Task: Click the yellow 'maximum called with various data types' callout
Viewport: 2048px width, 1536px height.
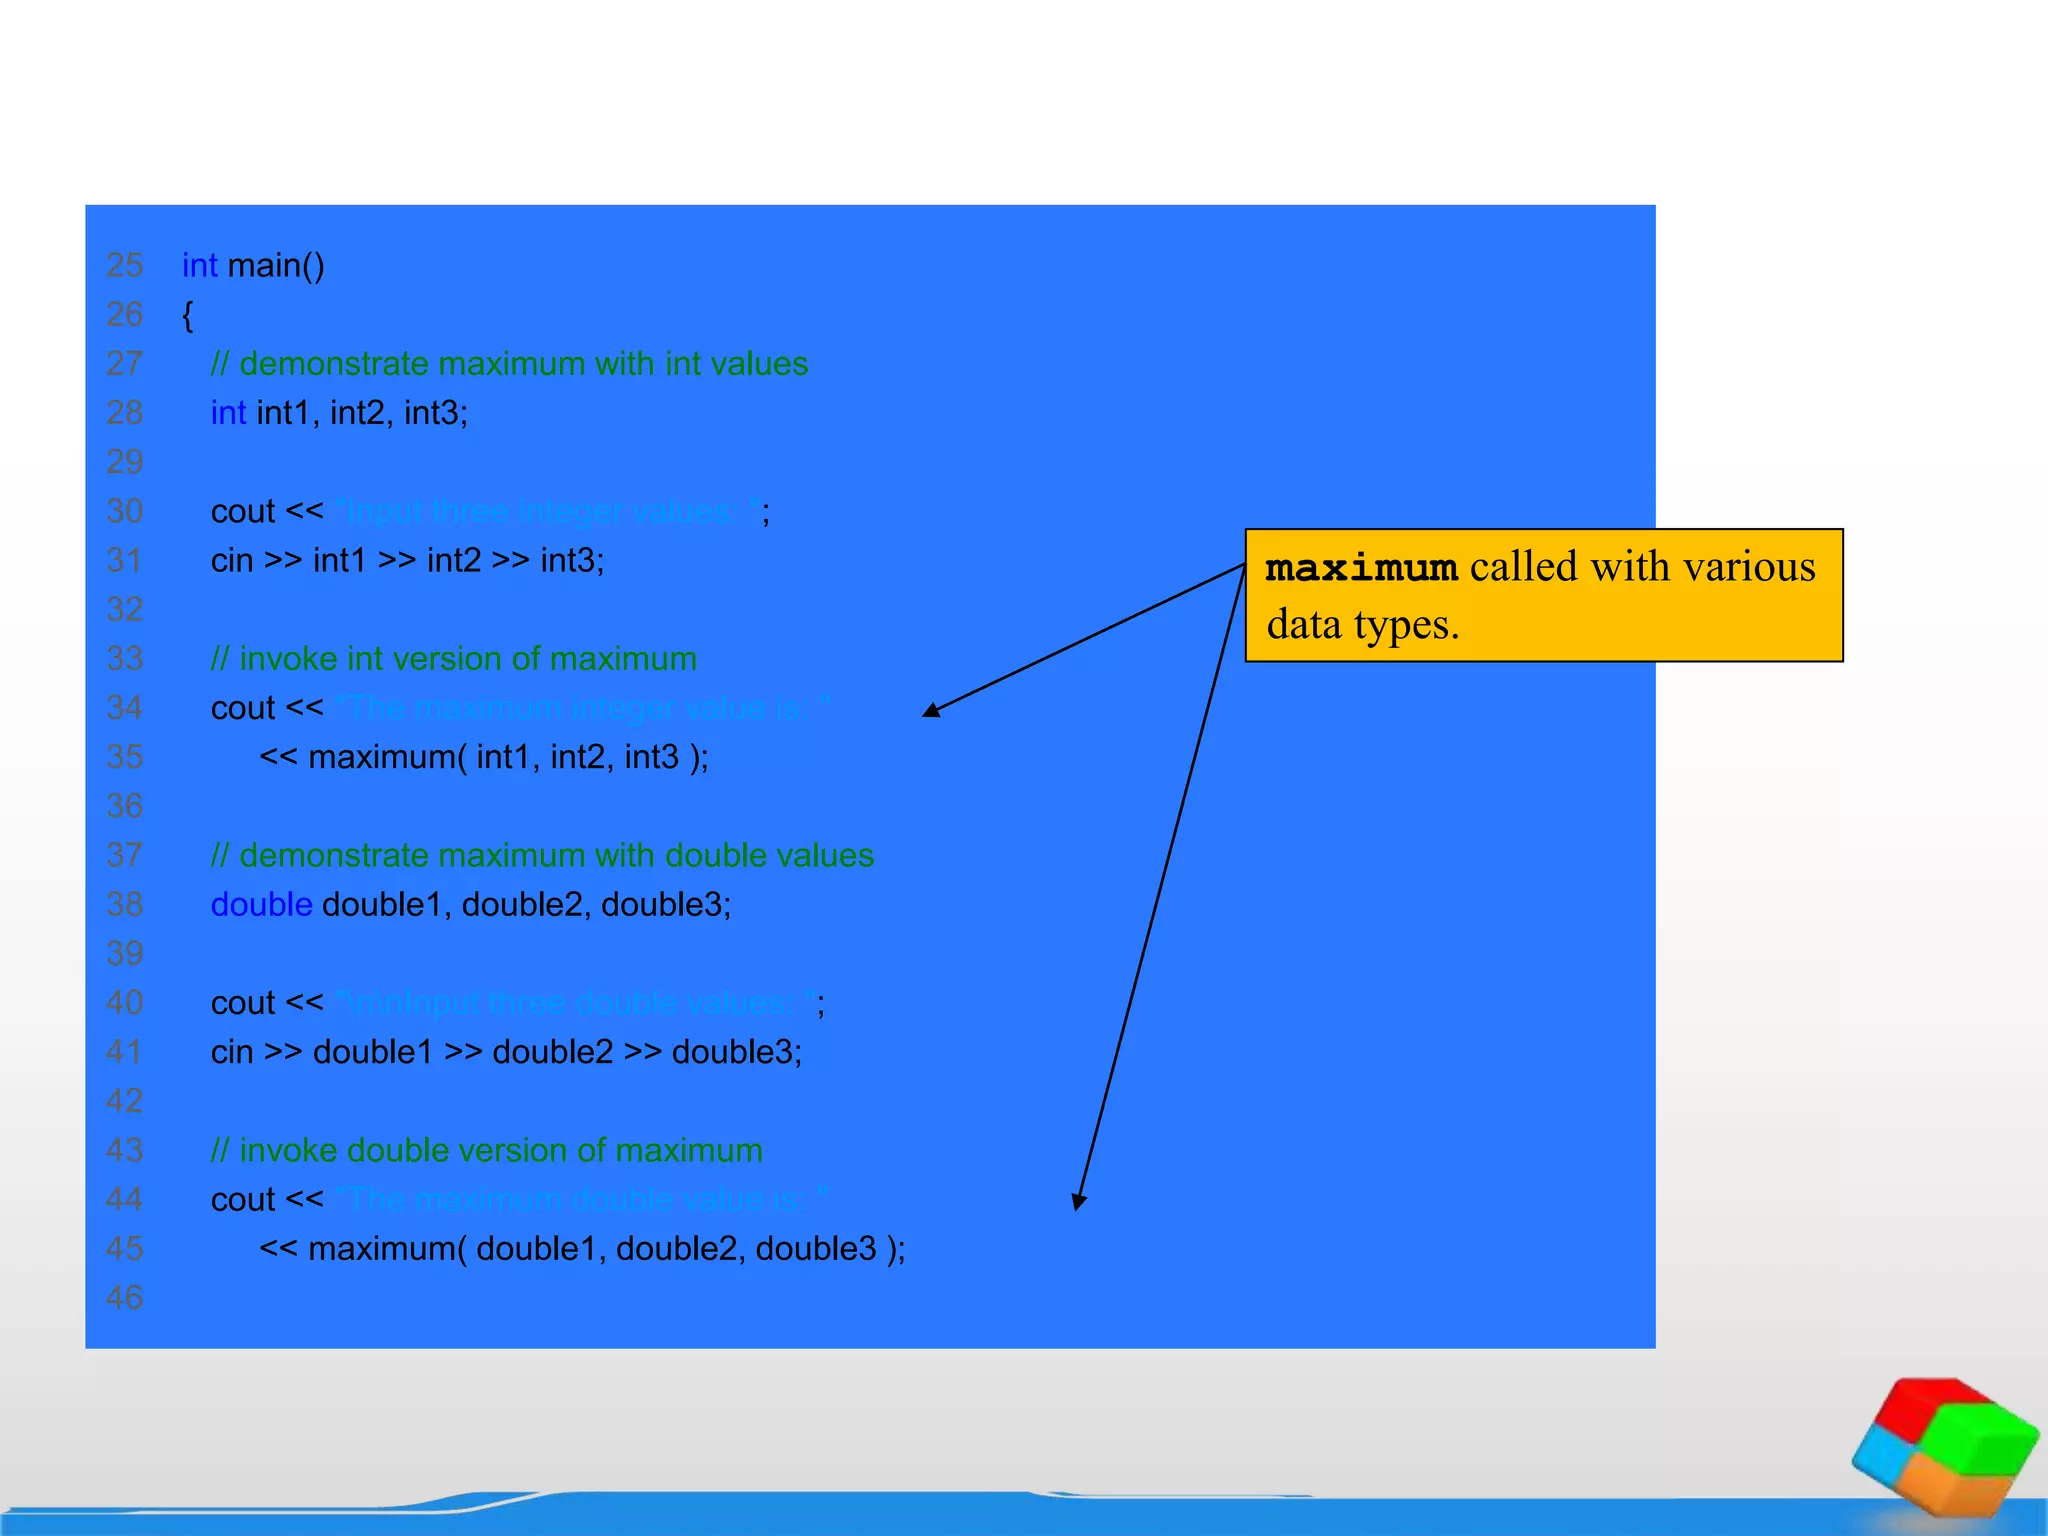Action: point(1544,595)
